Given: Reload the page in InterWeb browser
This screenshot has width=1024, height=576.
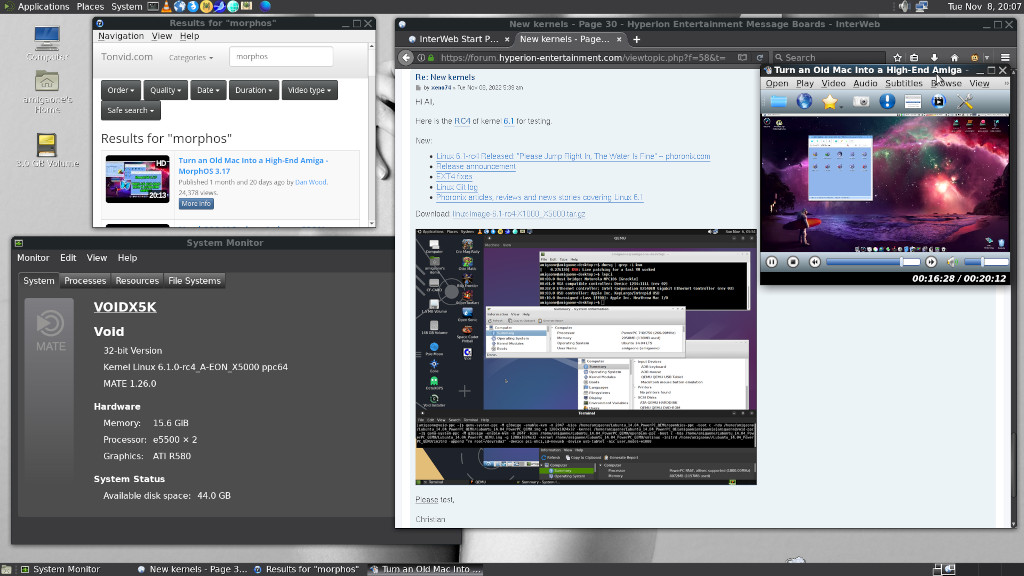Looking at the screenshot, I should [760, 57].
